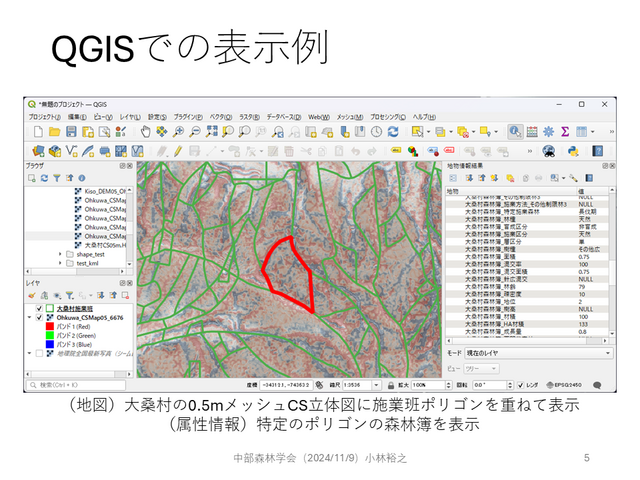
Task: Save the project with the floppy disk icon
Action: point(71,131)
